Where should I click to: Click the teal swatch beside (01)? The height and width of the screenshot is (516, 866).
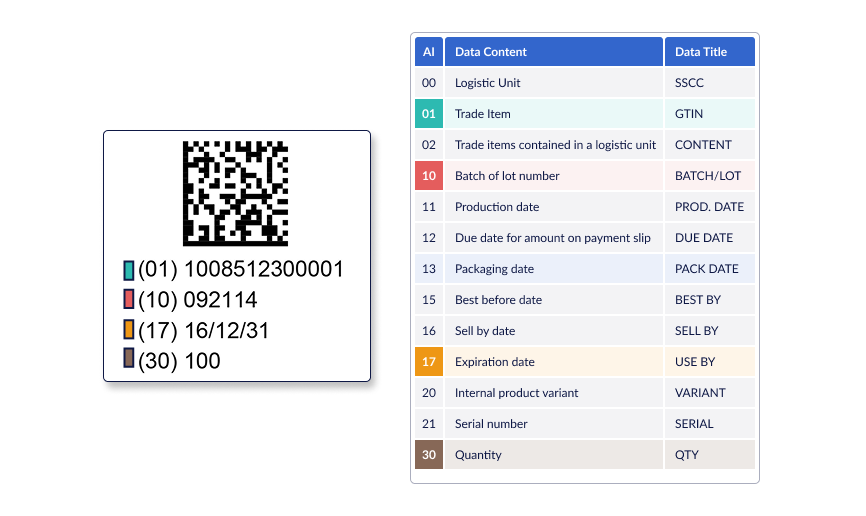[x=129, y=270]
